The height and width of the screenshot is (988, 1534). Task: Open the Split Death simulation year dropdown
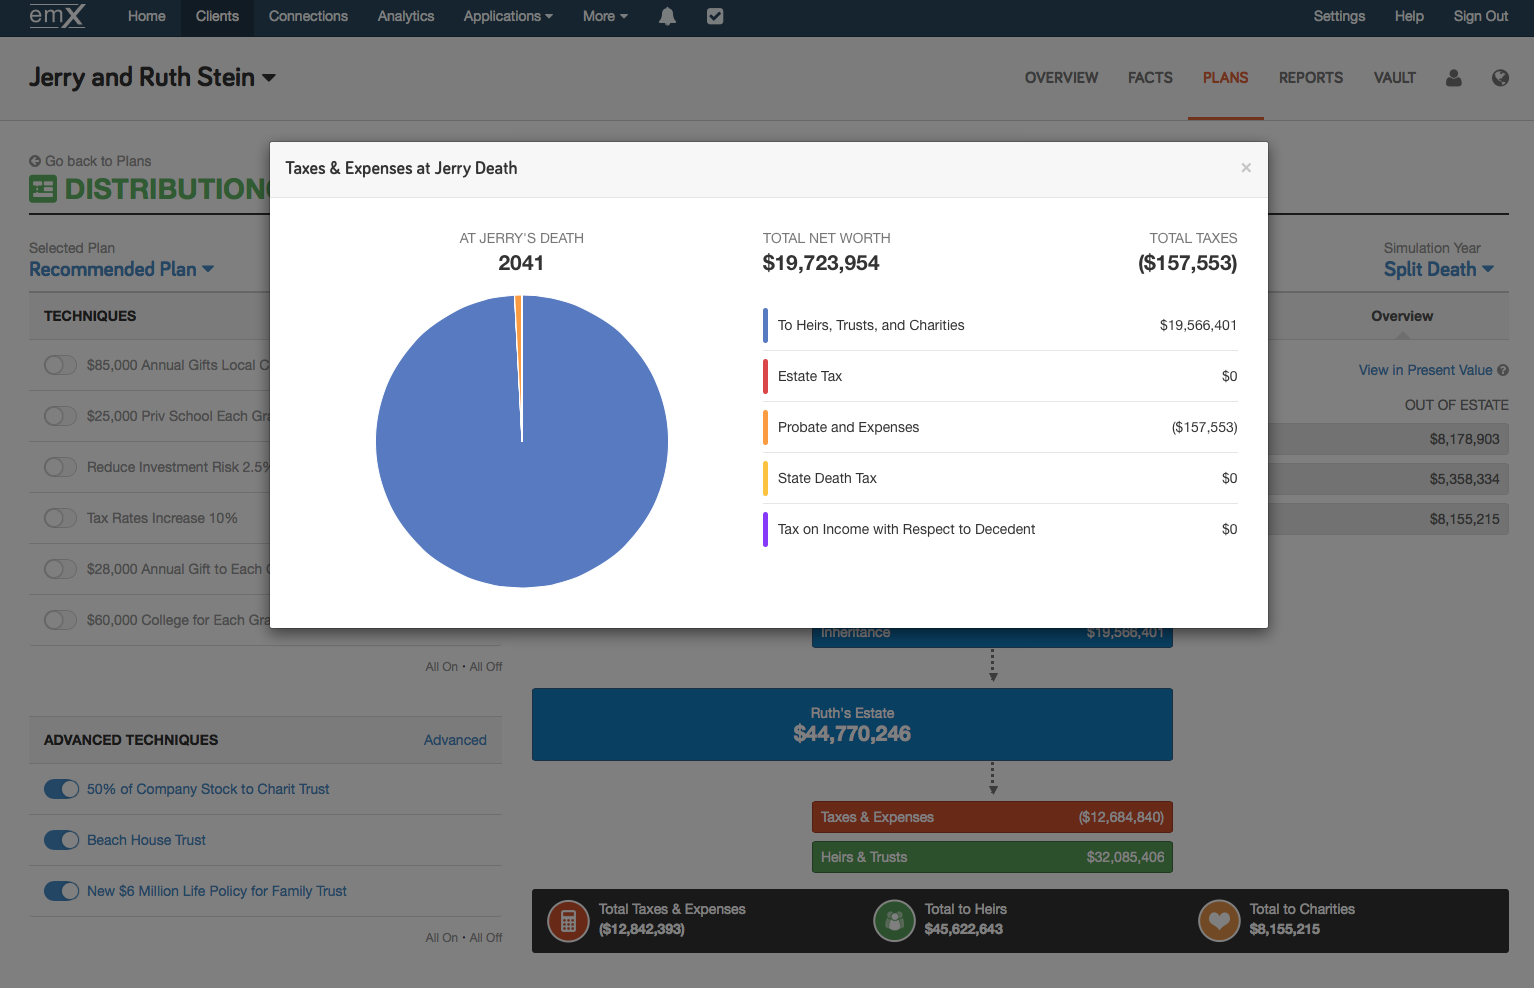(x=1439, y=269)
